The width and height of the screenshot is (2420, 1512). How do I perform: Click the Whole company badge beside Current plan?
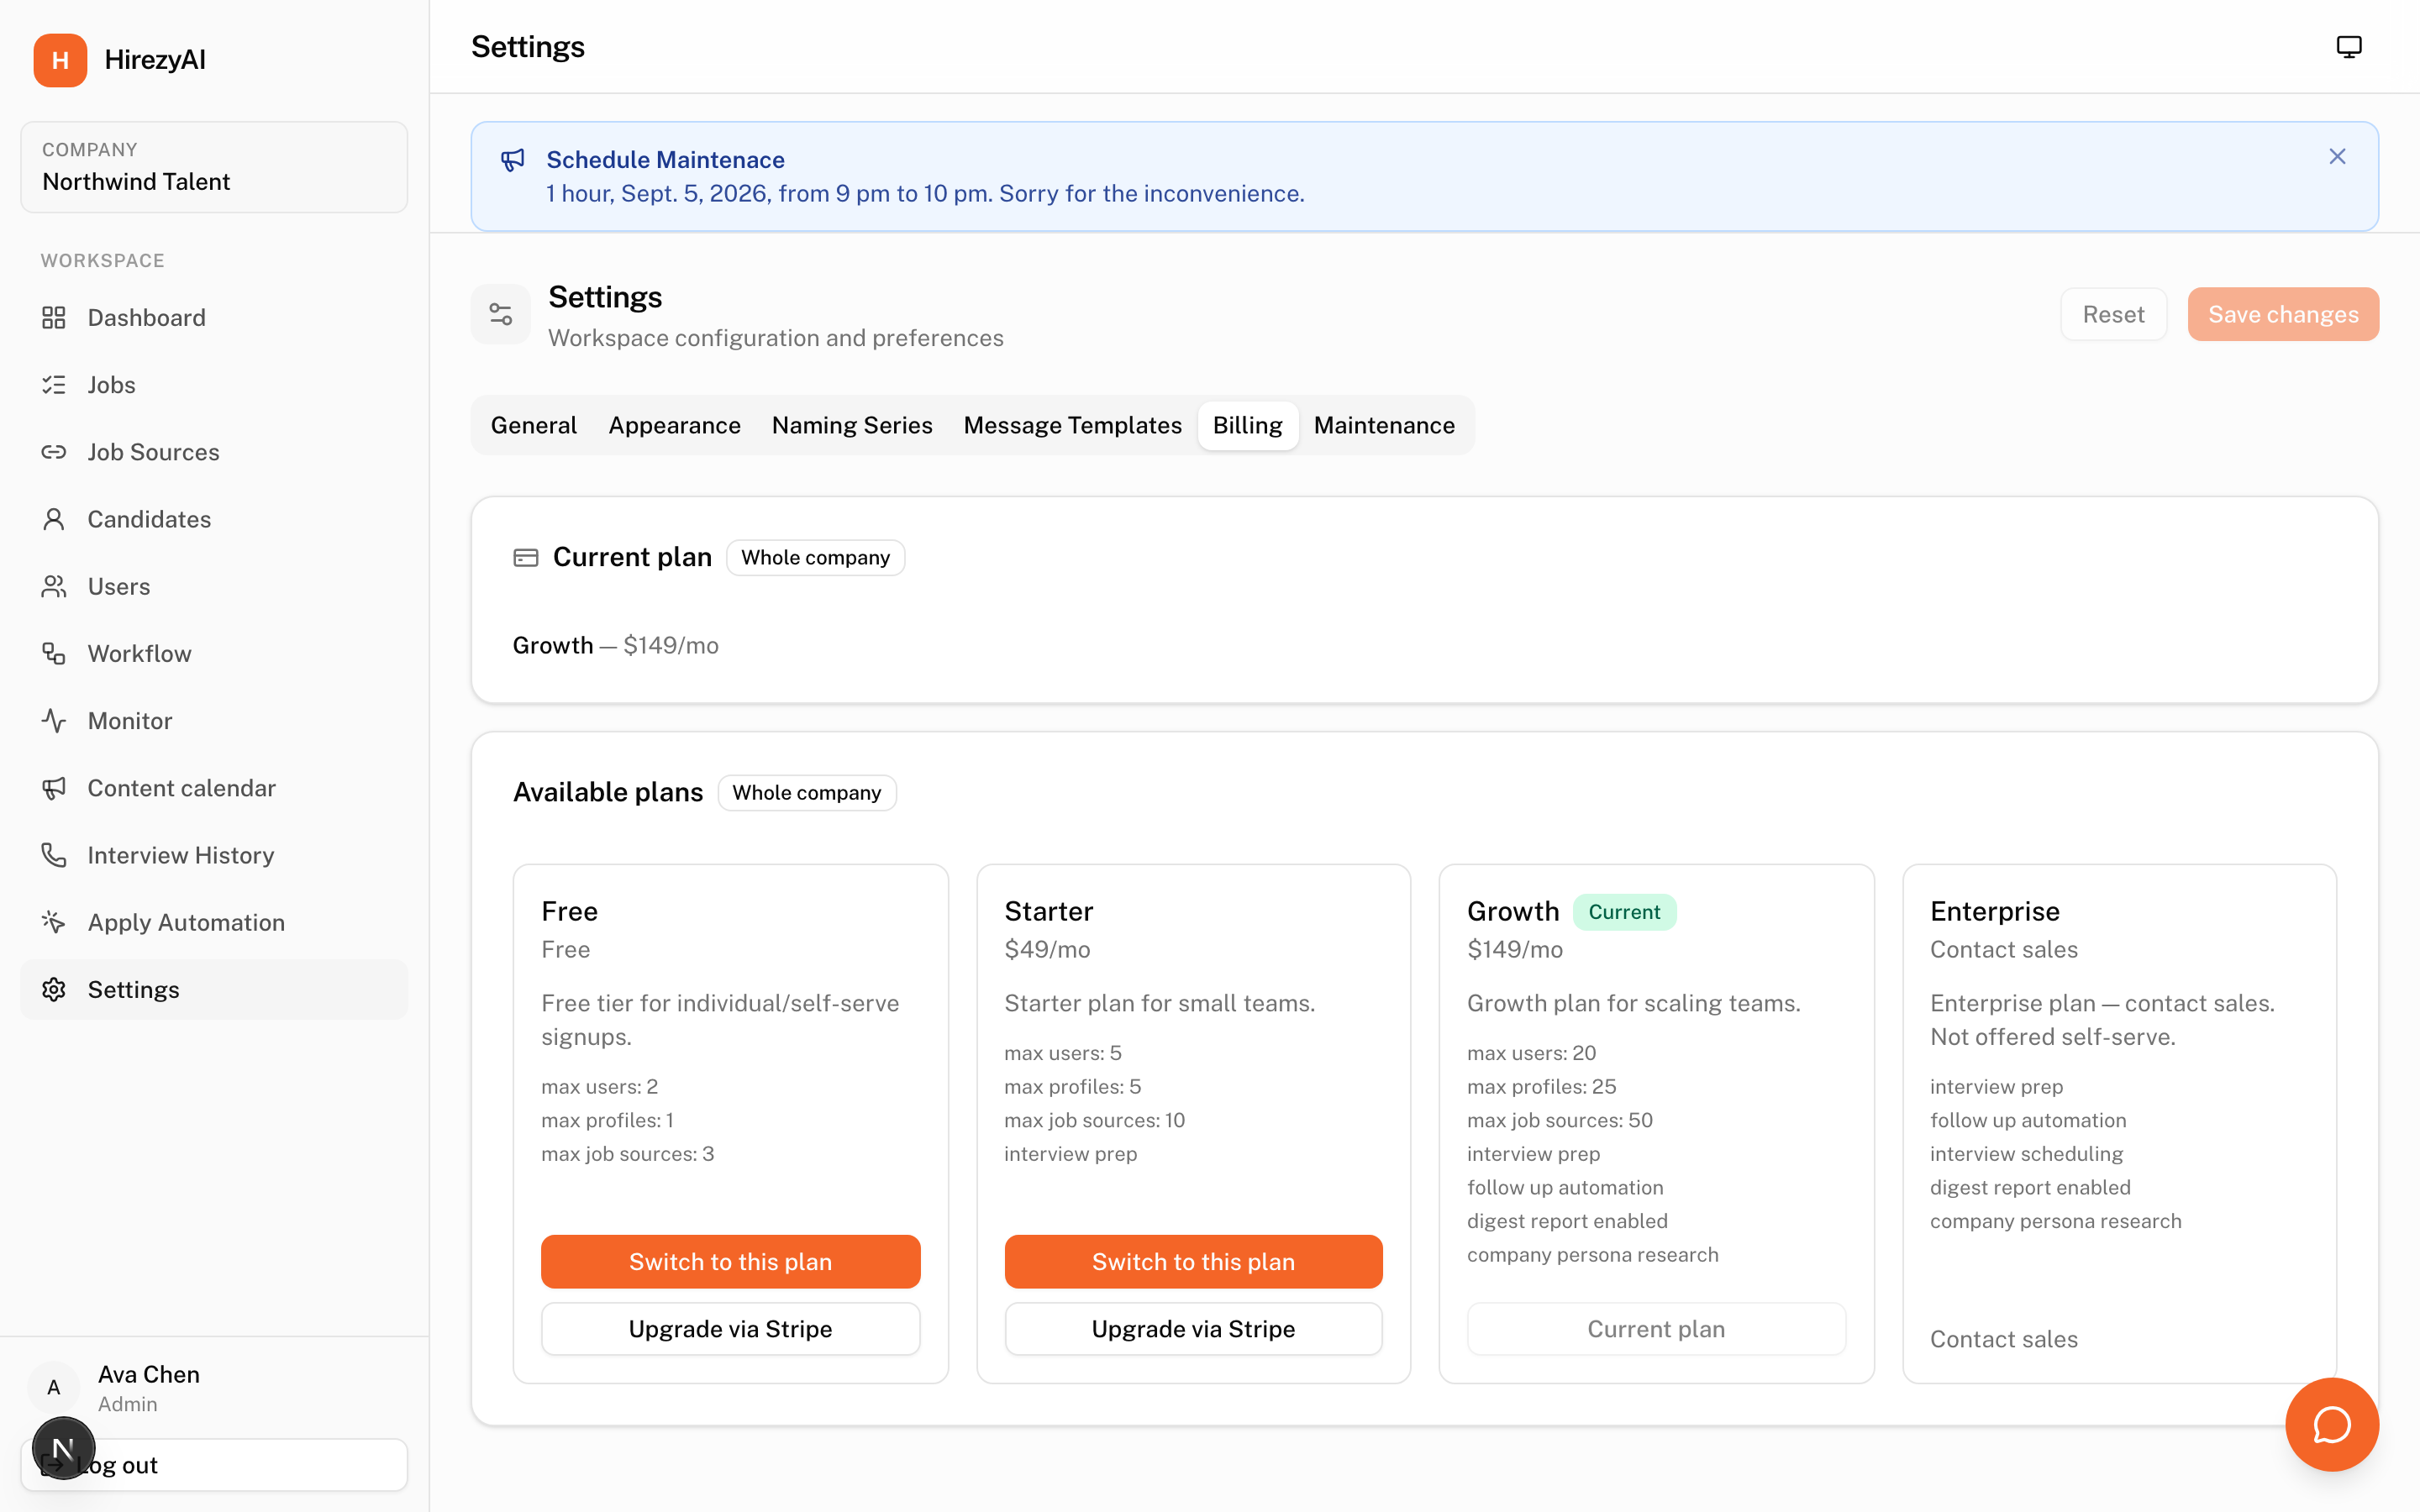tap(815, 558)
